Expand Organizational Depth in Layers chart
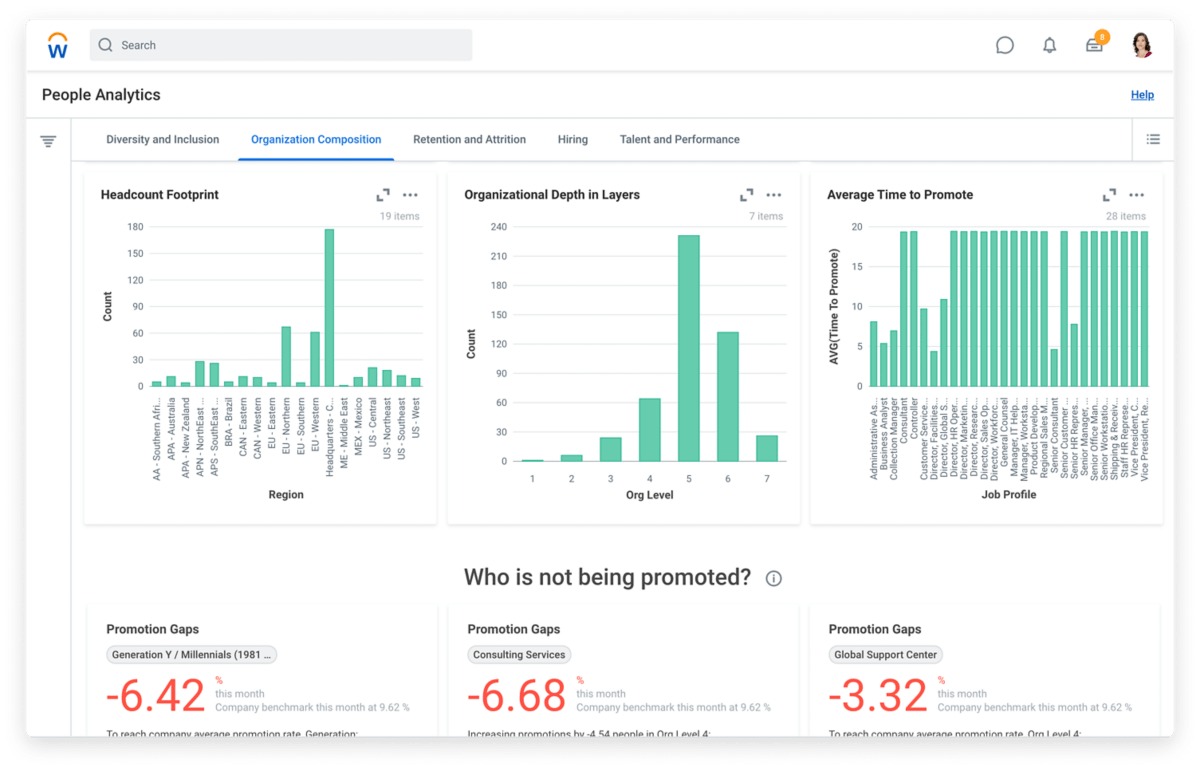Viewport: 1200px width, 770px height. [x=746, y=195]
